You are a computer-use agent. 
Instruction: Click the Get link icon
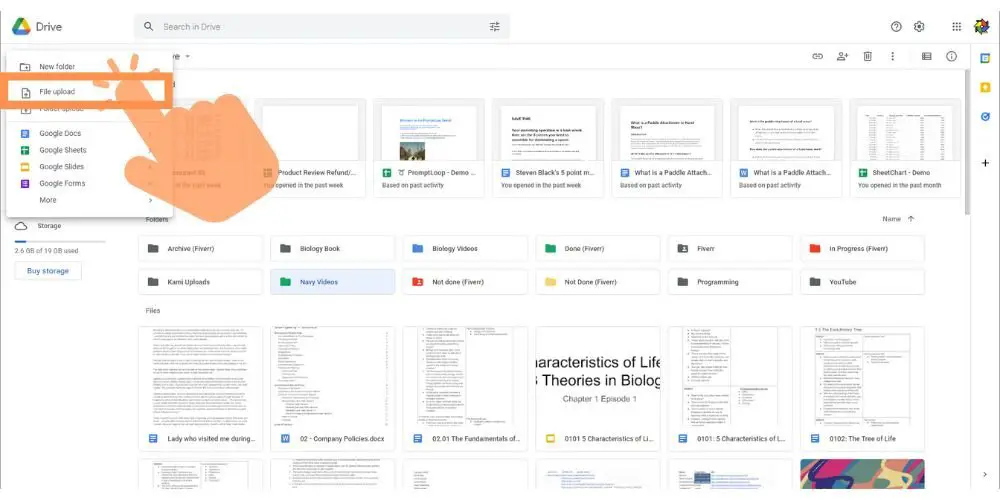click(817, 56)
